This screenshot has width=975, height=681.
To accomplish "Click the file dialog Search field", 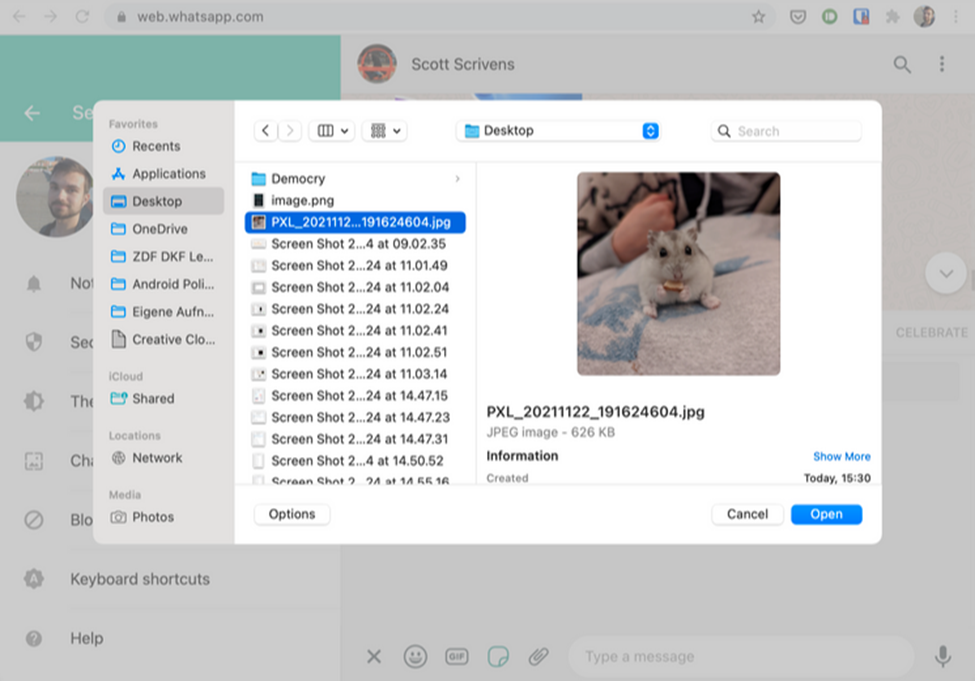I will click(786, 131).
